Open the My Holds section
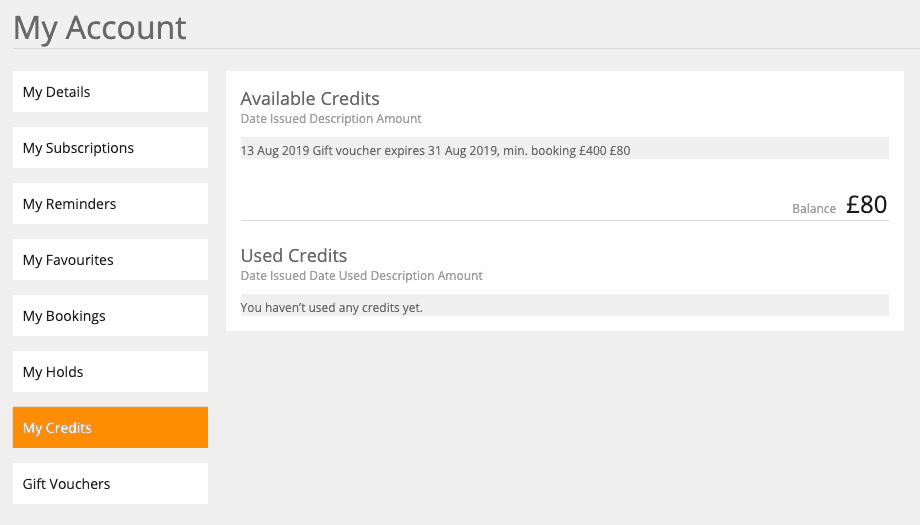The image size is (920, 525). coord(110,372)
